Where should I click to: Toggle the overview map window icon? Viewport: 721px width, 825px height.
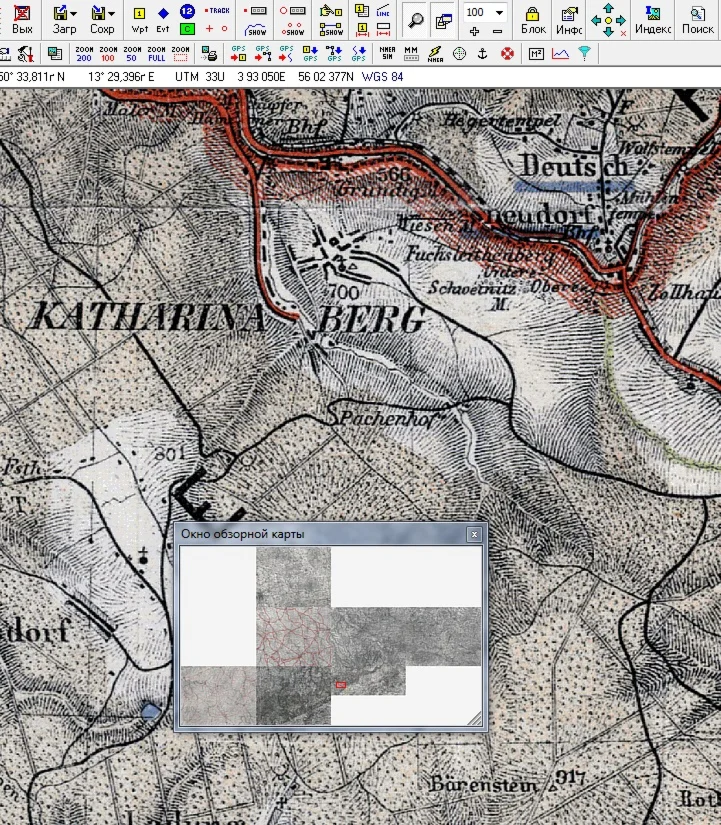(444, 20)
